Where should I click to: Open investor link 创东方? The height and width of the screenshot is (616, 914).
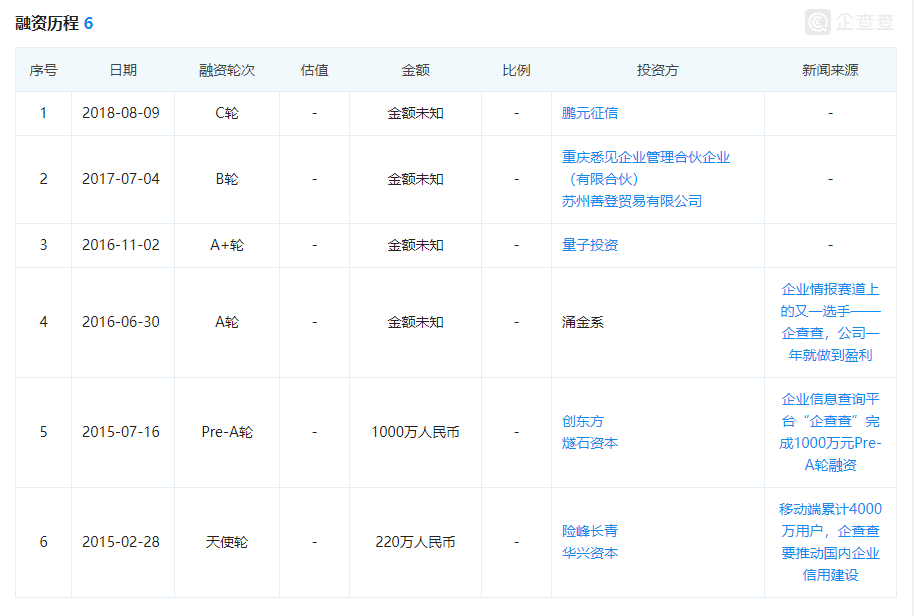click(582, 421)
